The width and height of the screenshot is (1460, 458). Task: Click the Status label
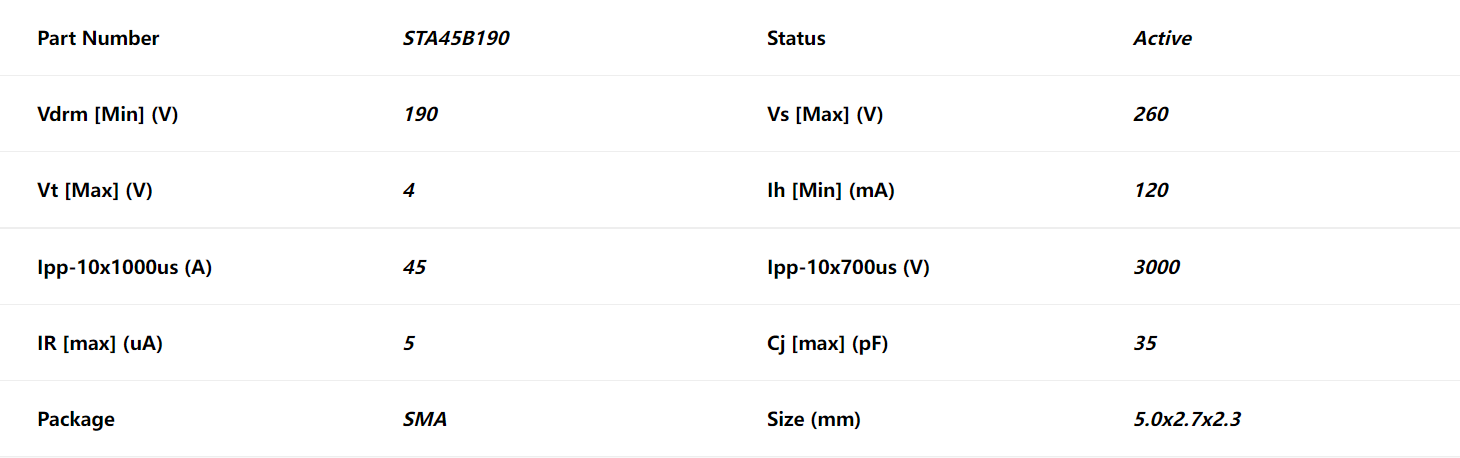pyautogui.click(x=796, y=39)
